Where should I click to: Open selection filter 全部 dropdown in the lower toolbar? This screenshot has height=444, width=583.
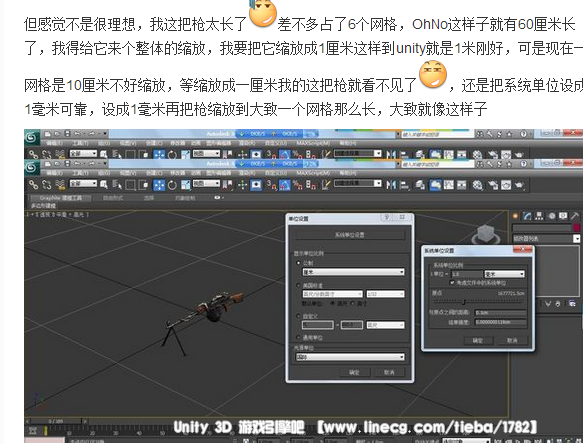pos(83,184)
